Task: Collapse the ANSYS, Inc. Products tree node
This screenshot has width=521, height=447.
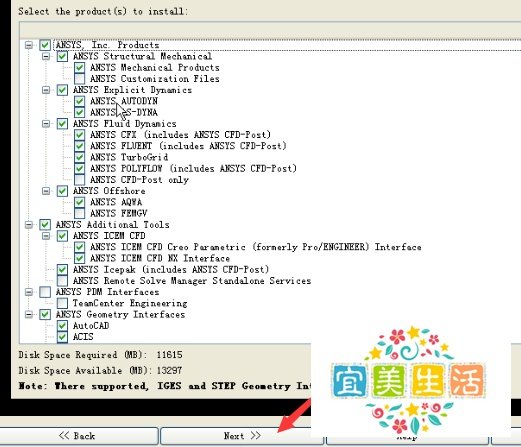Action: [x=29, y=45]
